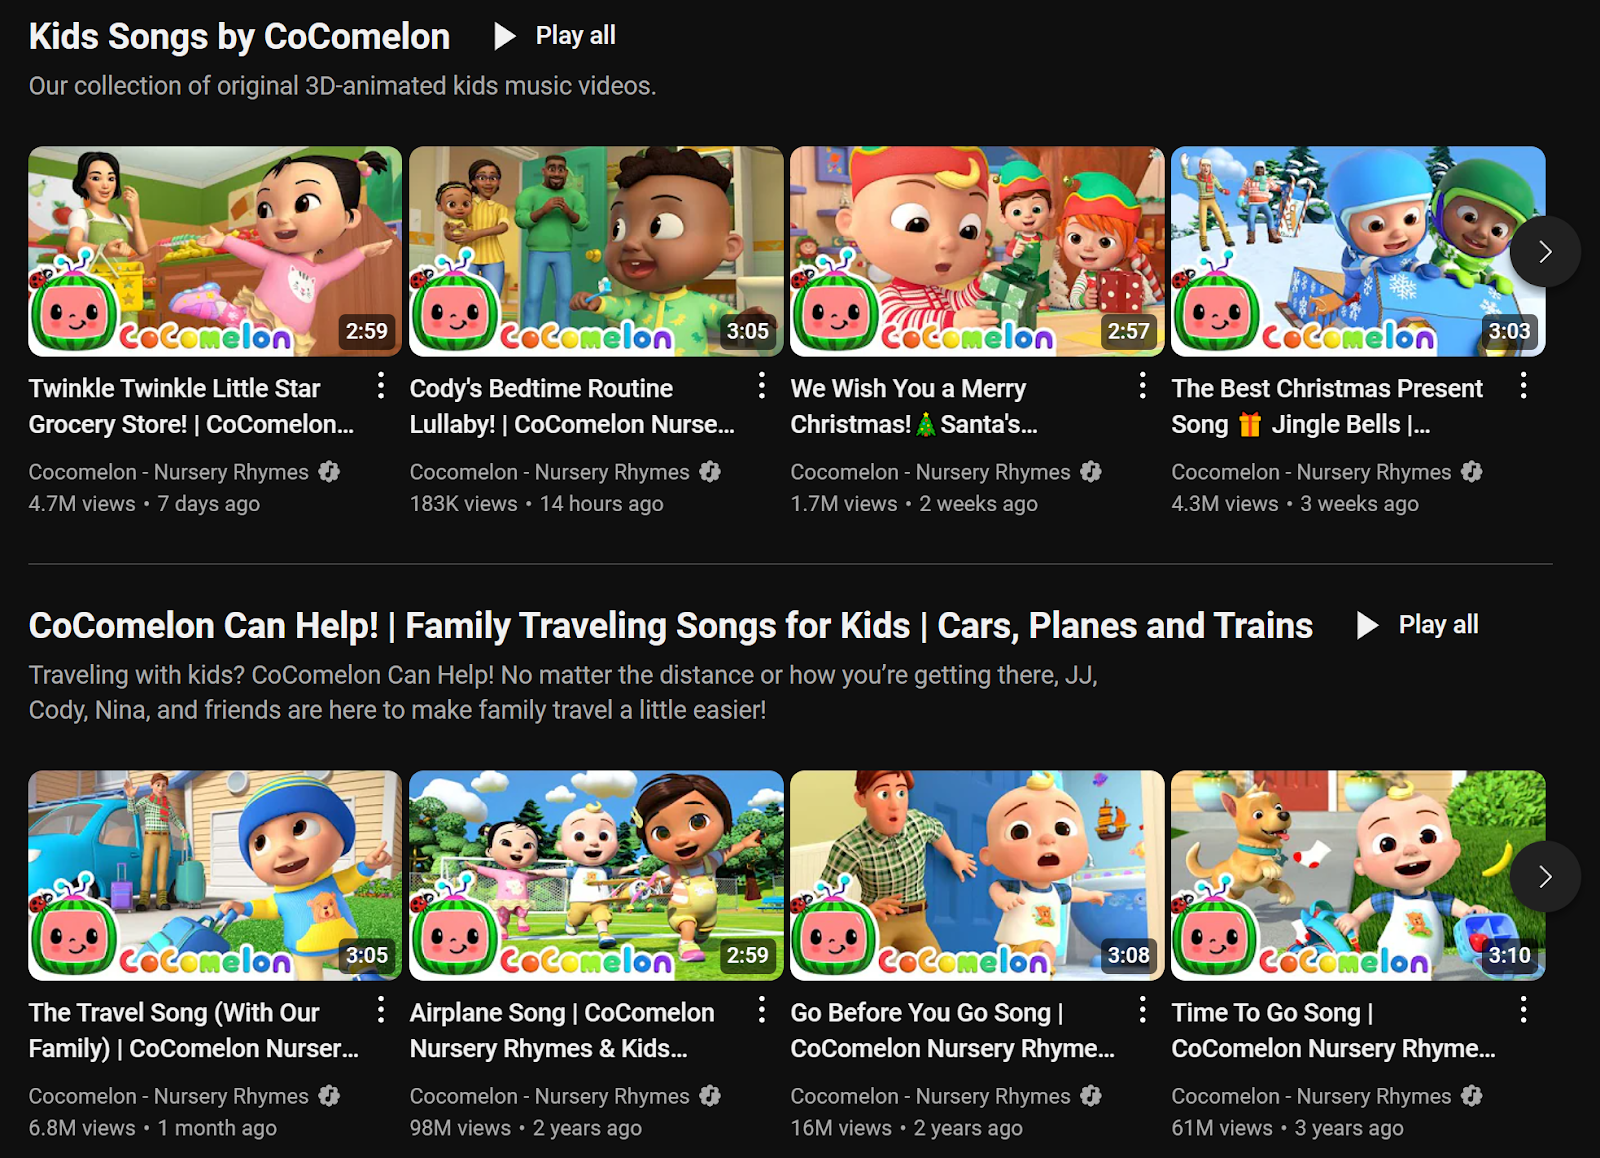Click the verified badge under Airplane Song
The image size is (1600, 1158).
point(710,1096)
